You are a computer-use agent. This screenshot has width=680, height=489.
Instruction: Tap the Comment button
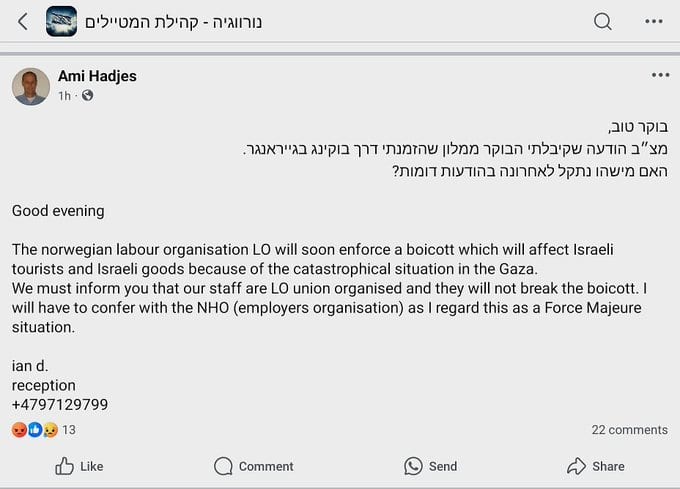point(254,466)
